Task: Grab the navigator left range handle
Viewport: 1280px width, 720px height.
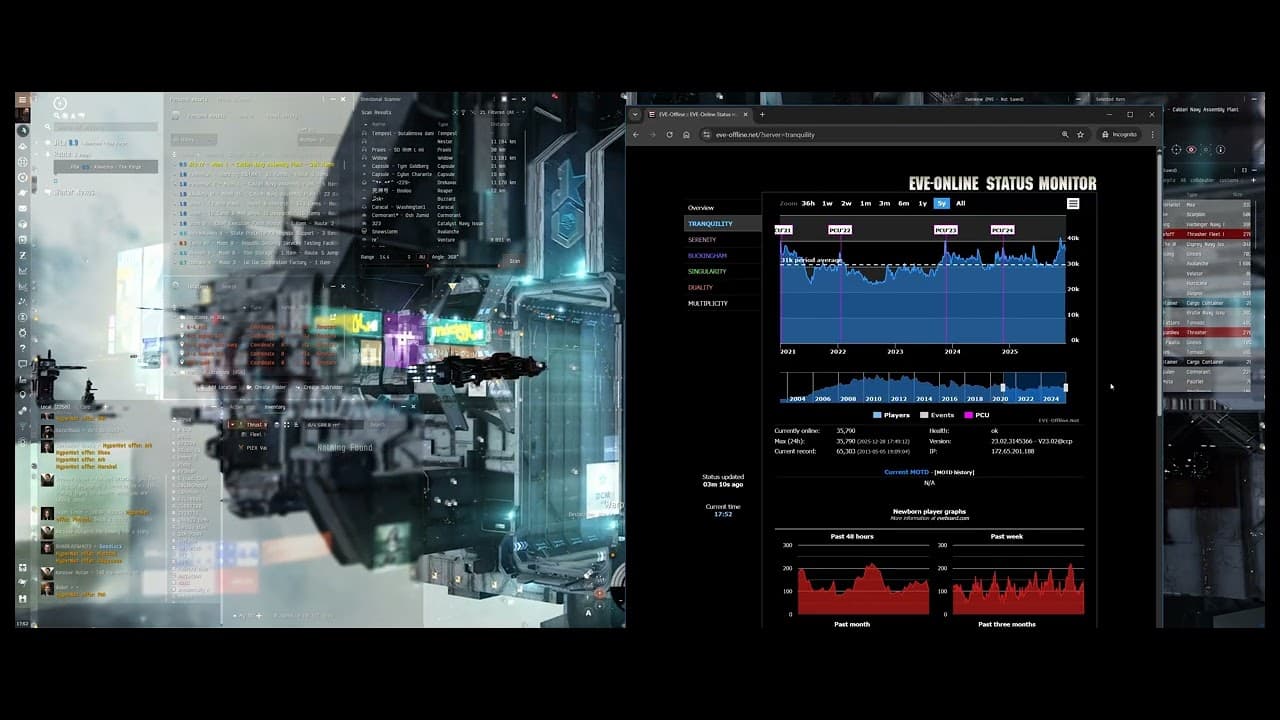Action: pyautogui.click(x=1003, y=387)
